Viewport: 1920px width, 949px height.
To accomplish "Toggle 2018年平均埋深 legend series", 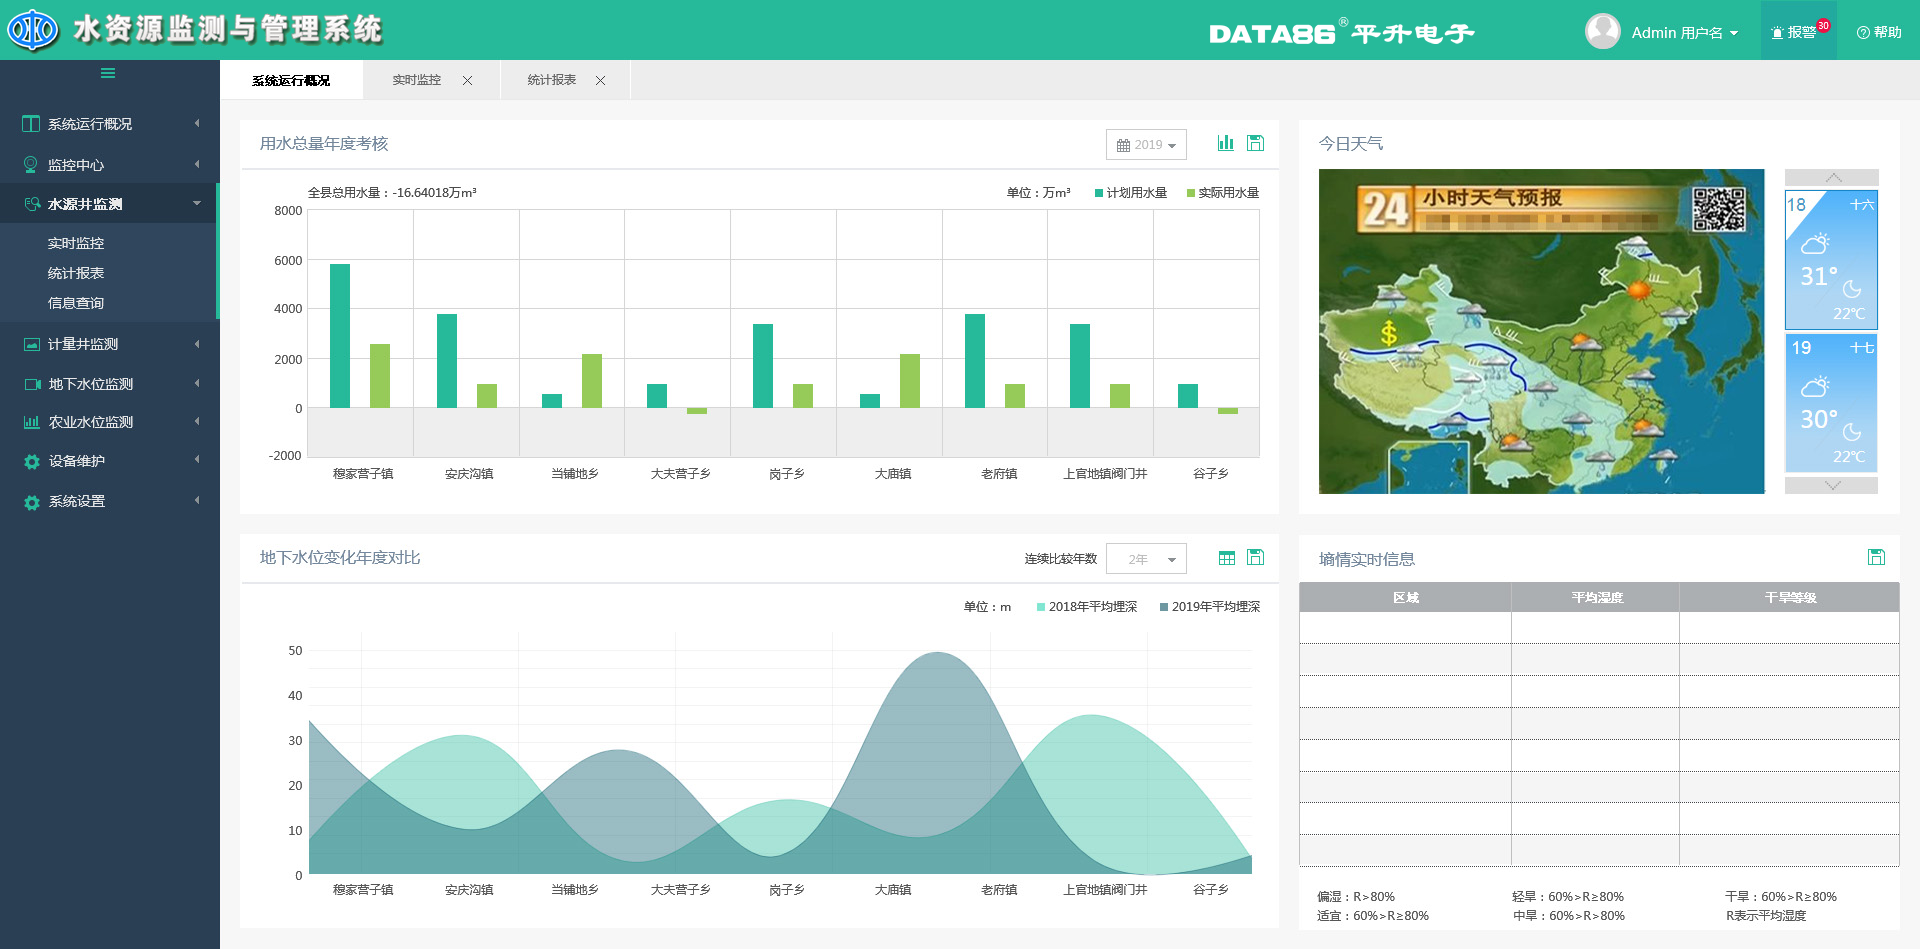I will click(1087, 607).
